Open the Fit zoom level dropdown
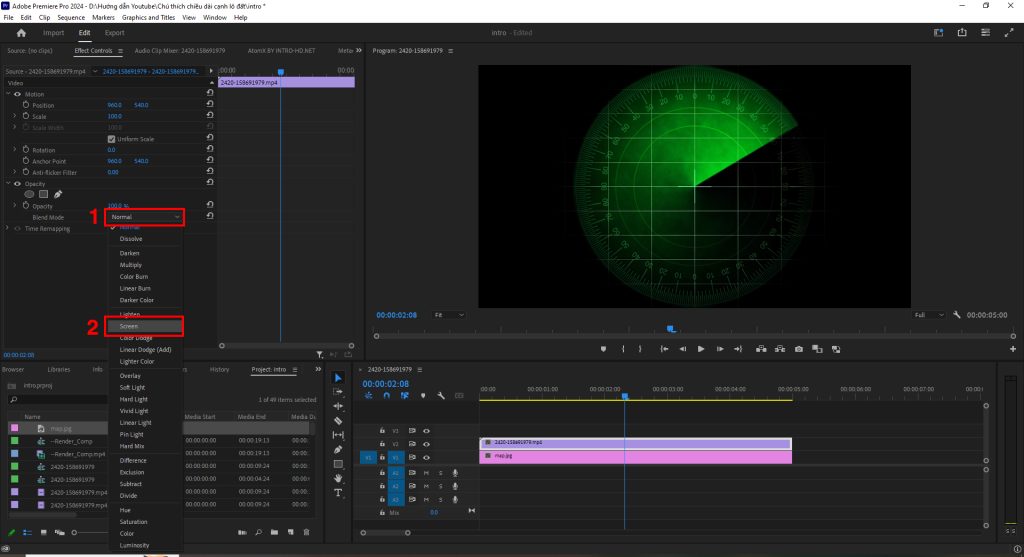1024x557 pixels. click(x=449, y=314)
